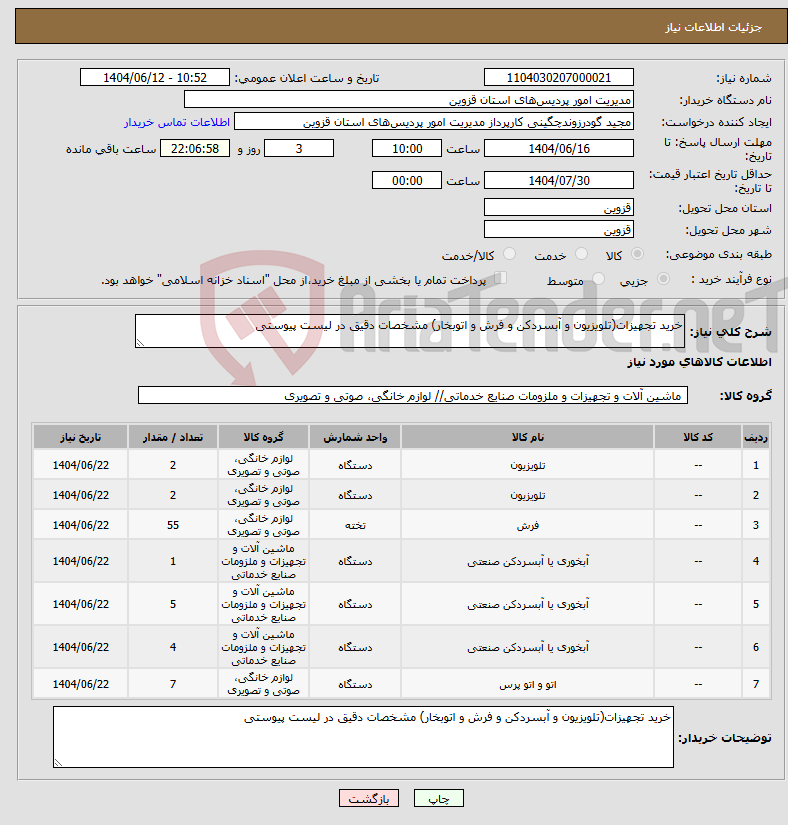Image resolution: width=788 pixels, height=825 pixels.
Task: Click آبخوری یا آبسردکن صنعتی in row 5
Action: (x=528, y=604)
